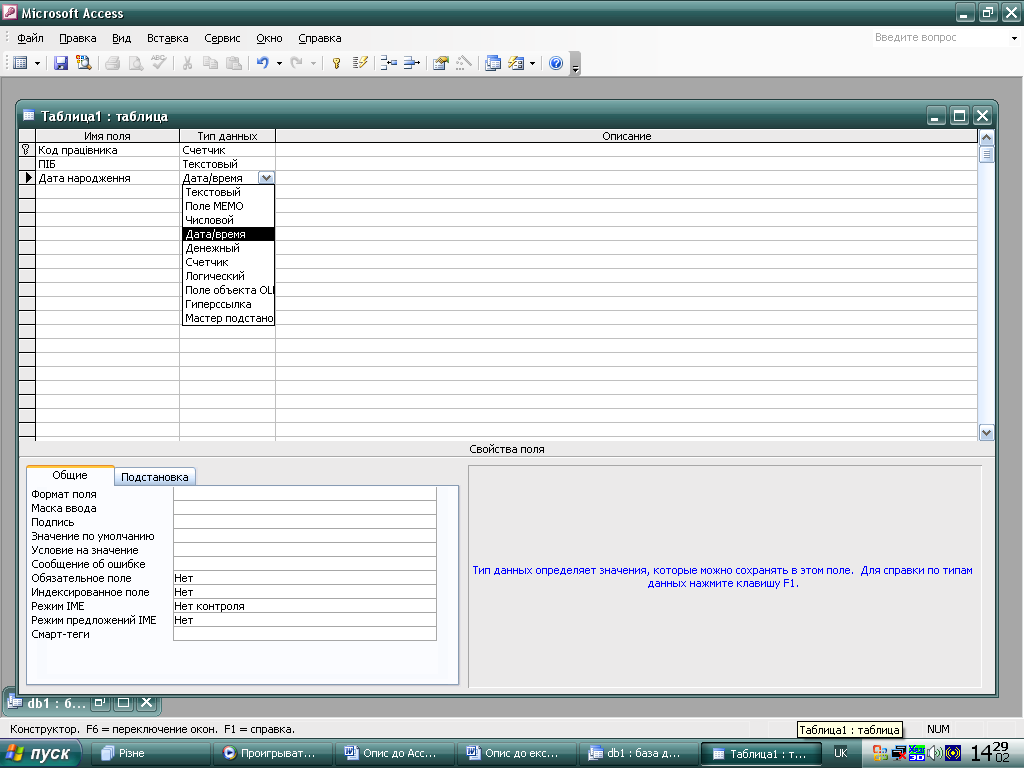Choose 'Счетчик' in the dropdown list
This screenshot has height=768, width=1024.
(229, 262)
